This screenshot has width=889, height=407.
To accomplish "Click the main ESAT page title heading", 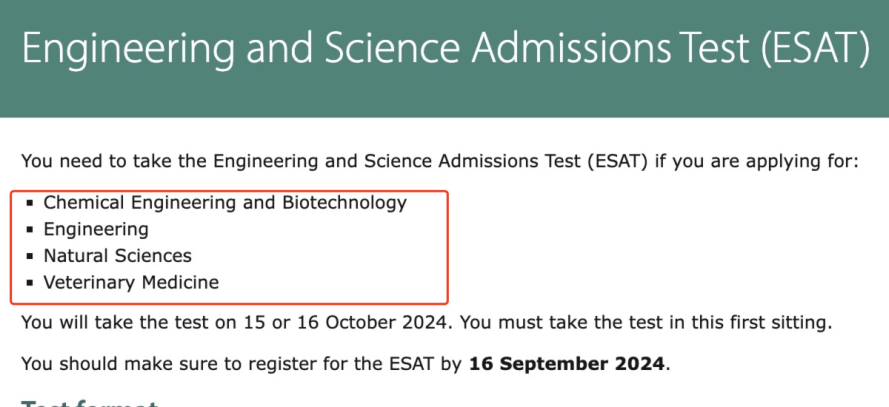I will point(445,48).
